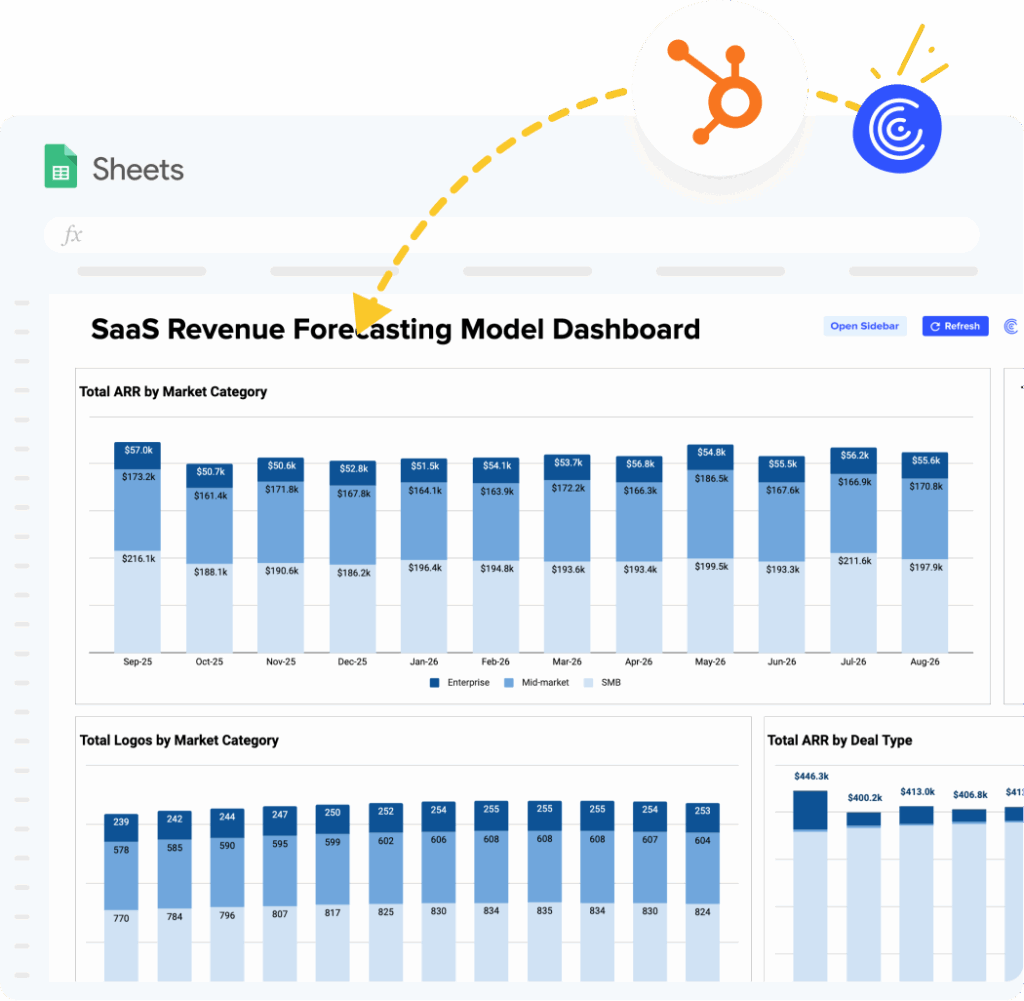Screen dimensions: 1024x1001
Task: Click the Enterprise legend color square
Action: (435, 682)
